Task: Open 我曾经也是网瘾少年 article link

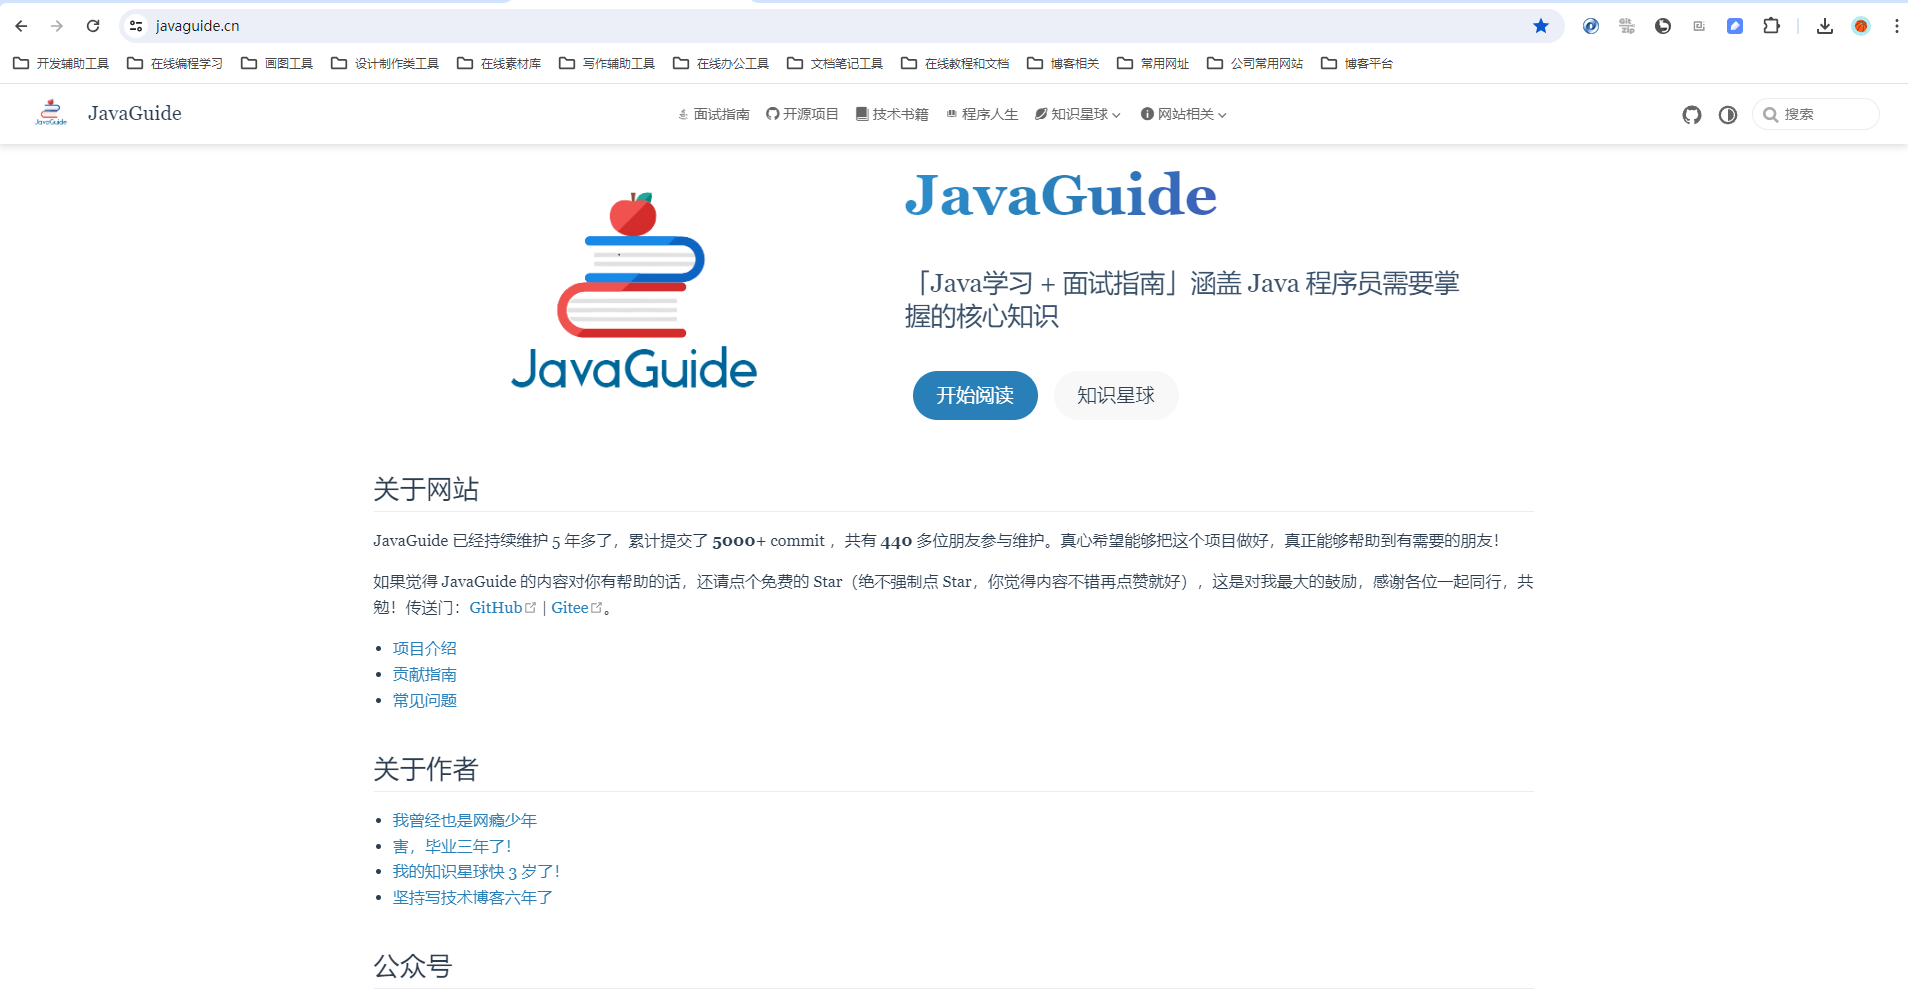Action: click(465, 820)
